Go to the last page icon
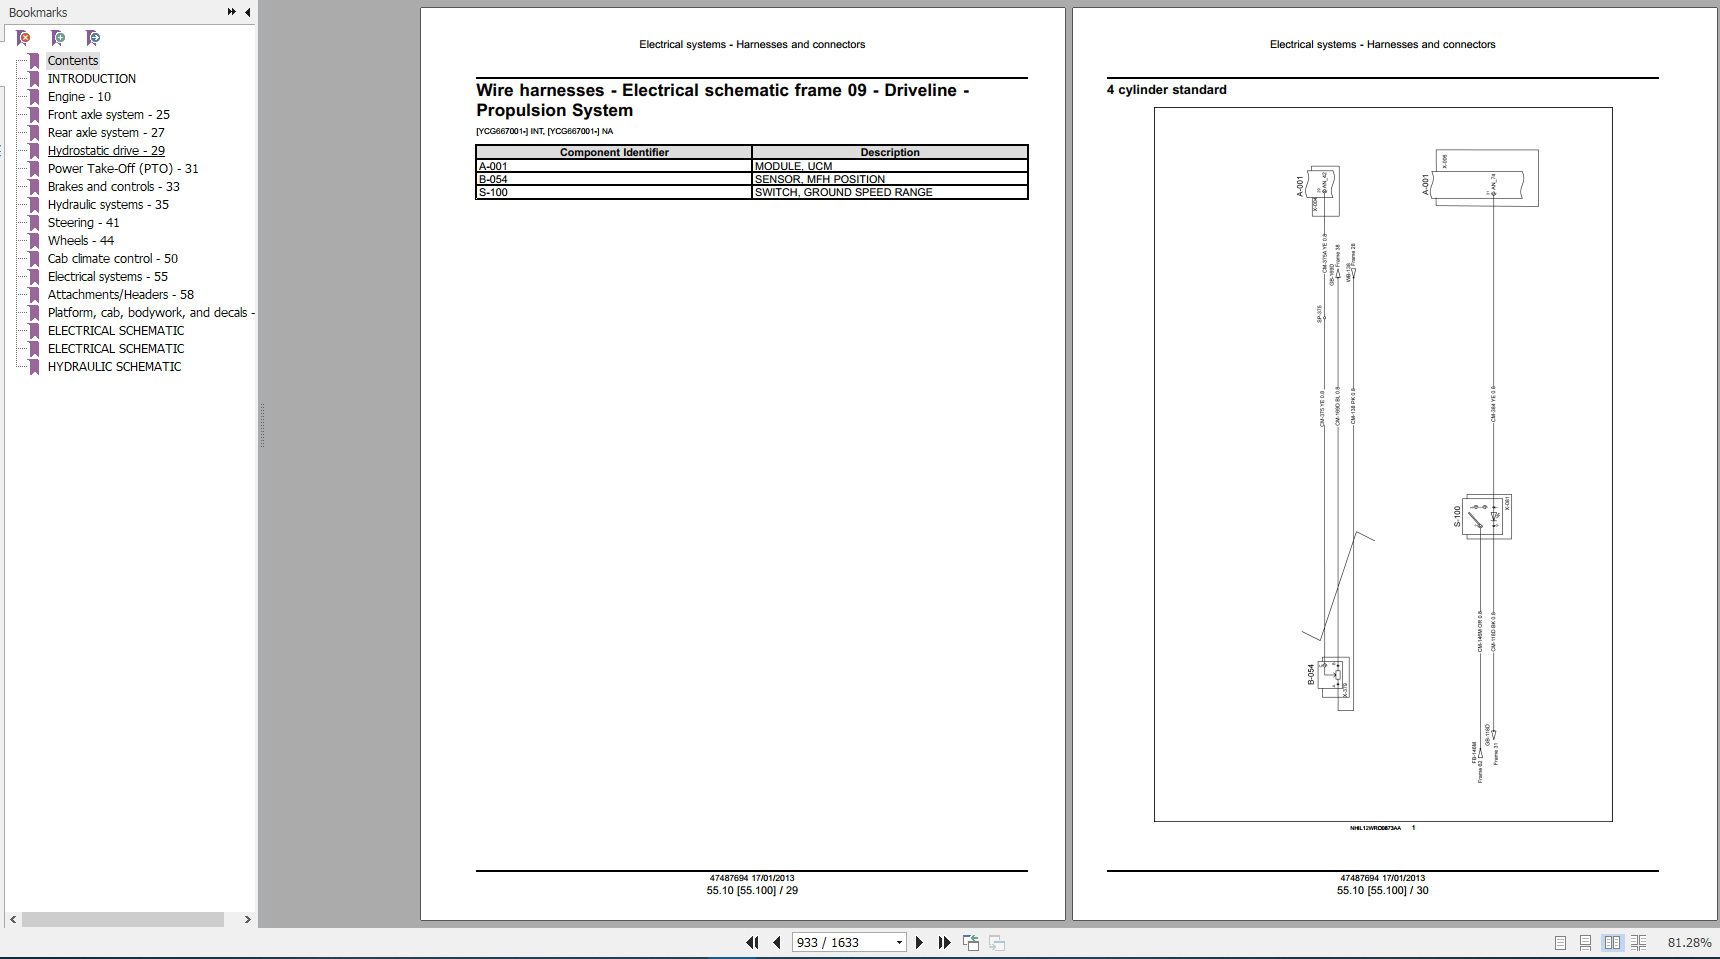 point(944,942)
